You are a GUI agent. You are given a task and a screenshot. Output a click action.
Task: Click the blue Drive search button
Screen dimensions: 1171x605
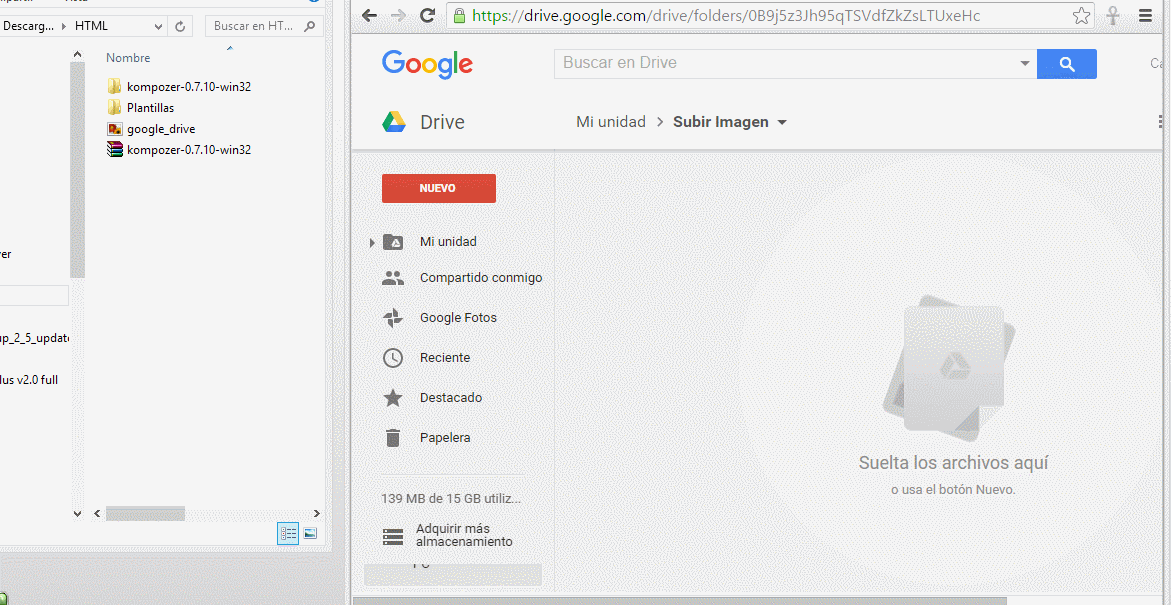(1066, 64)
